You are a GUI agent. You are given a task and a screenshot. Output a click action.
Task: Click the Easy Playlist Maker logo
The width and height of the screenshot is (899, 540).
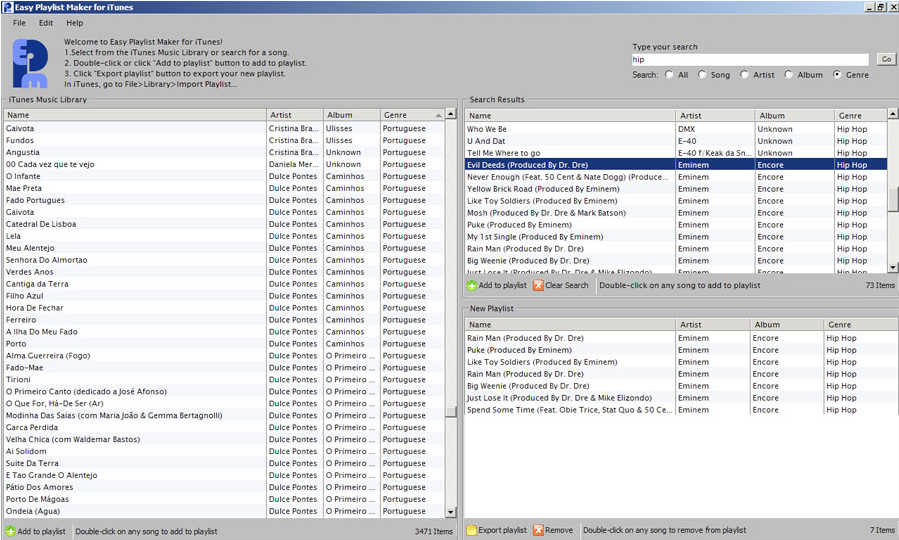click(x=30, y=63)
